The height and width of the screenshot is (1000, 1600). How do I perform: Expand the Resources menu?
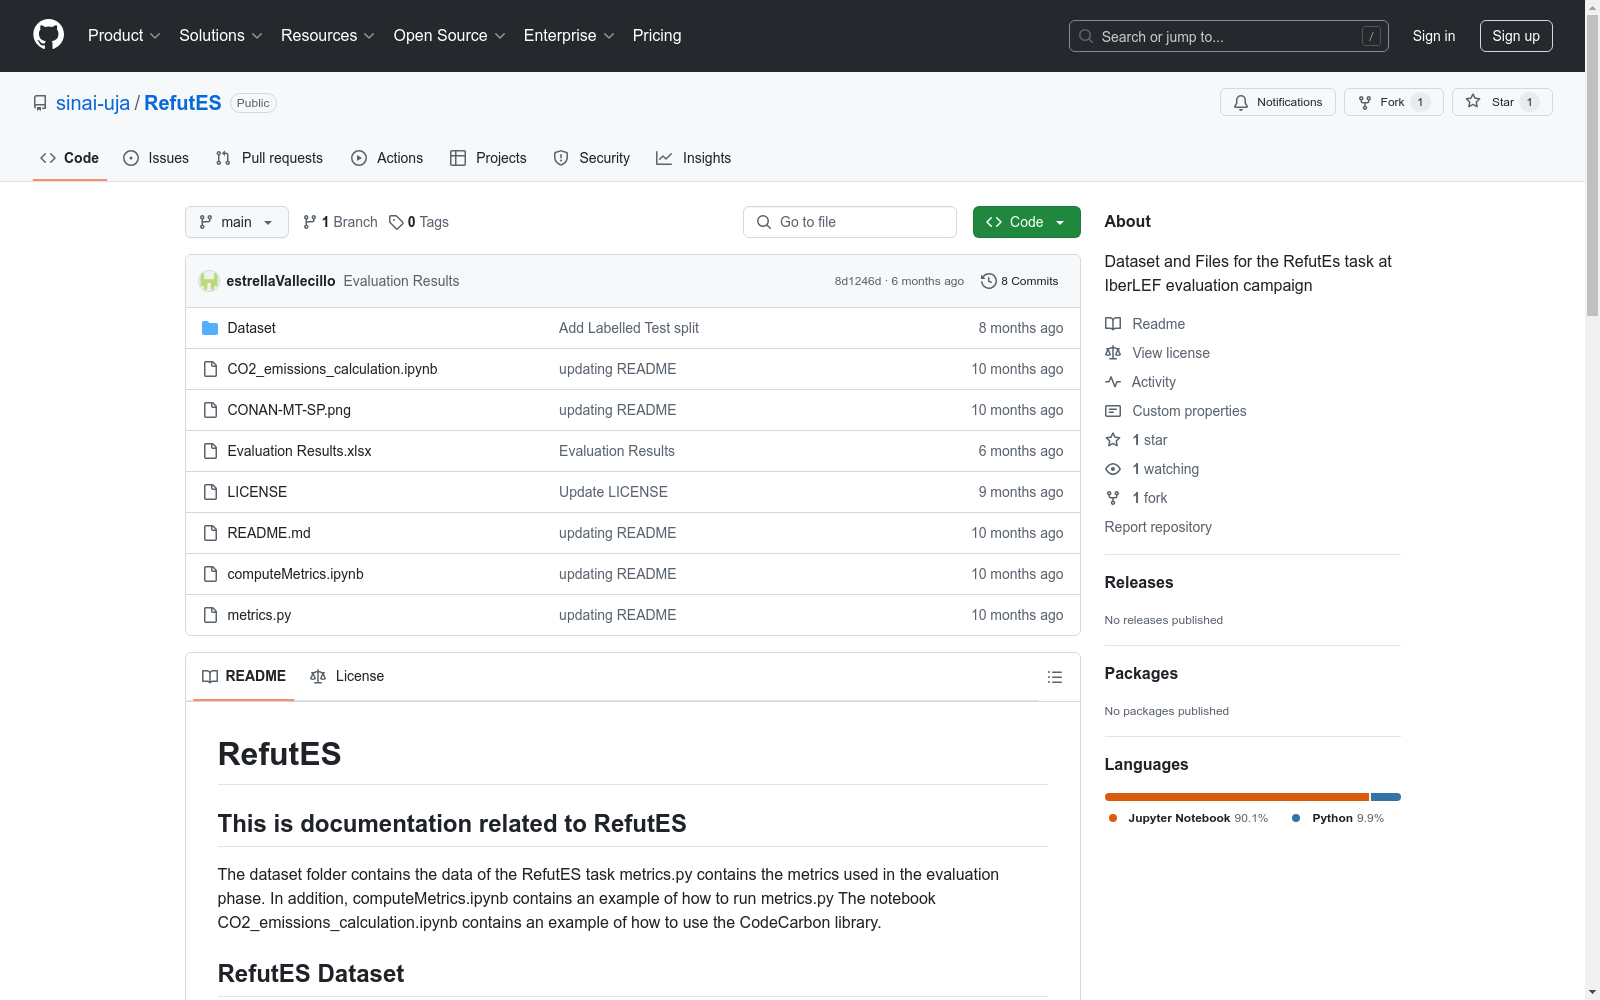328,36
